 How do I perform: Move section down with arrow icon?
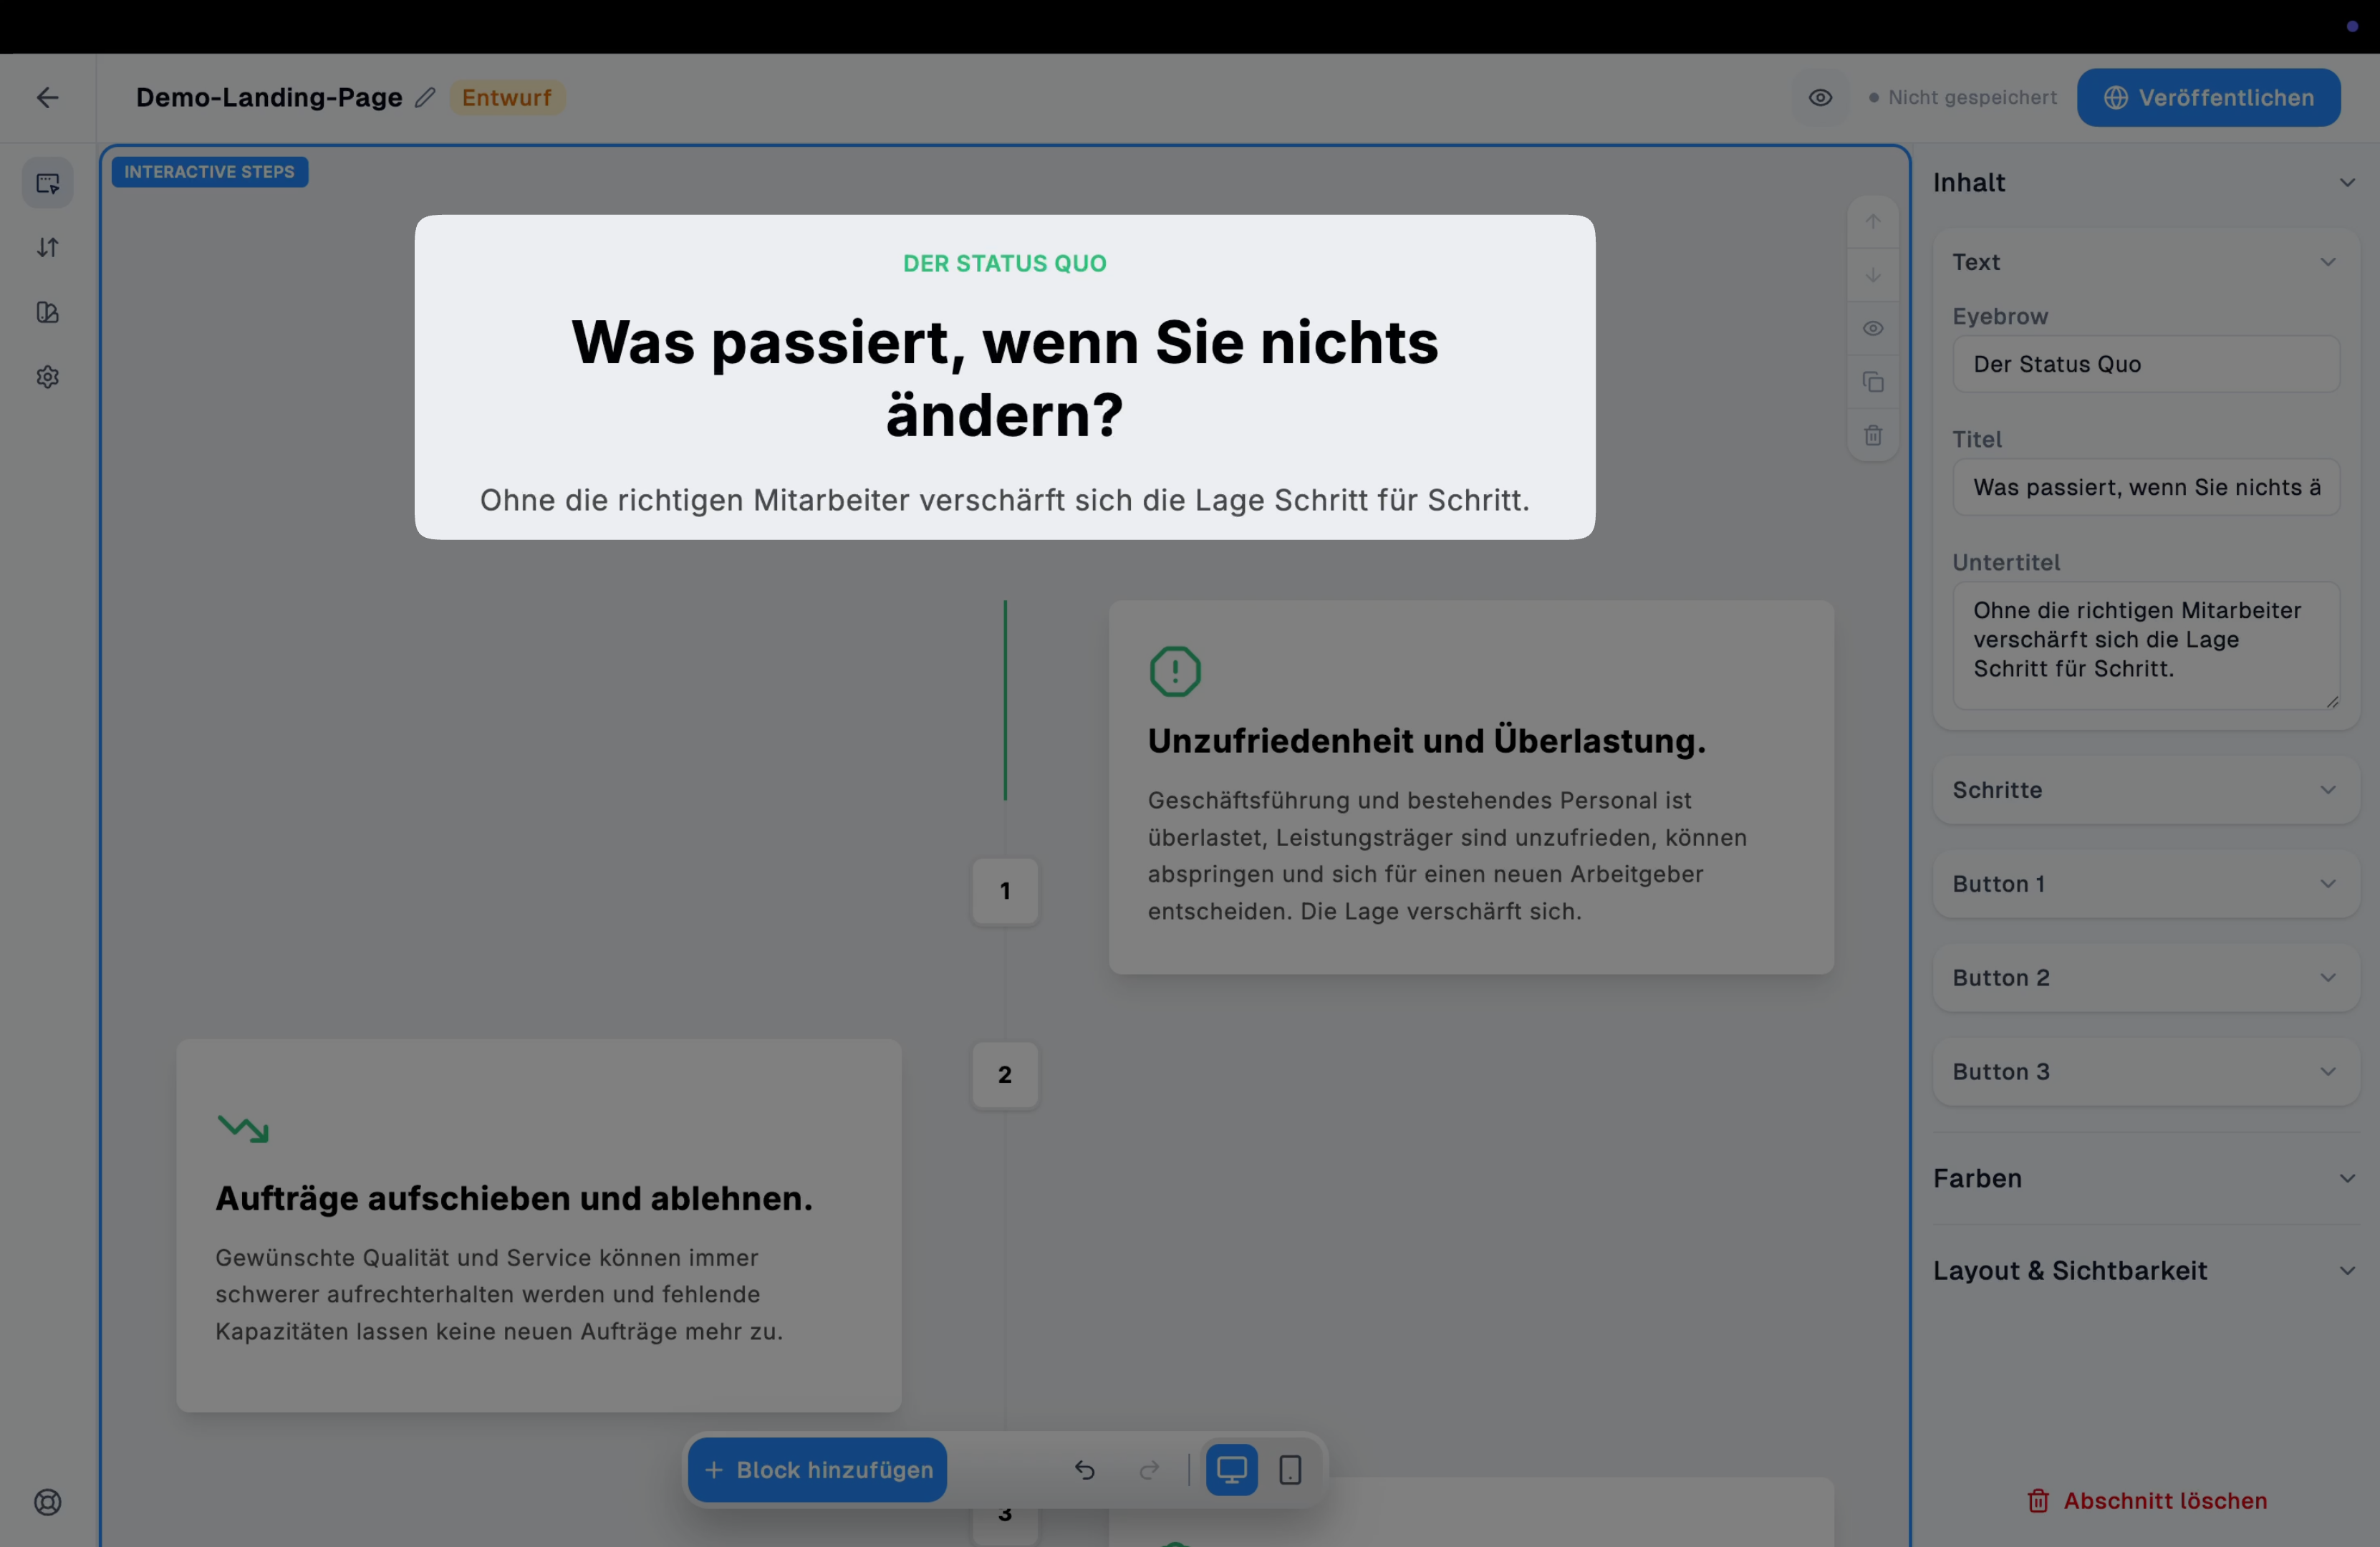click(1873, 275)
